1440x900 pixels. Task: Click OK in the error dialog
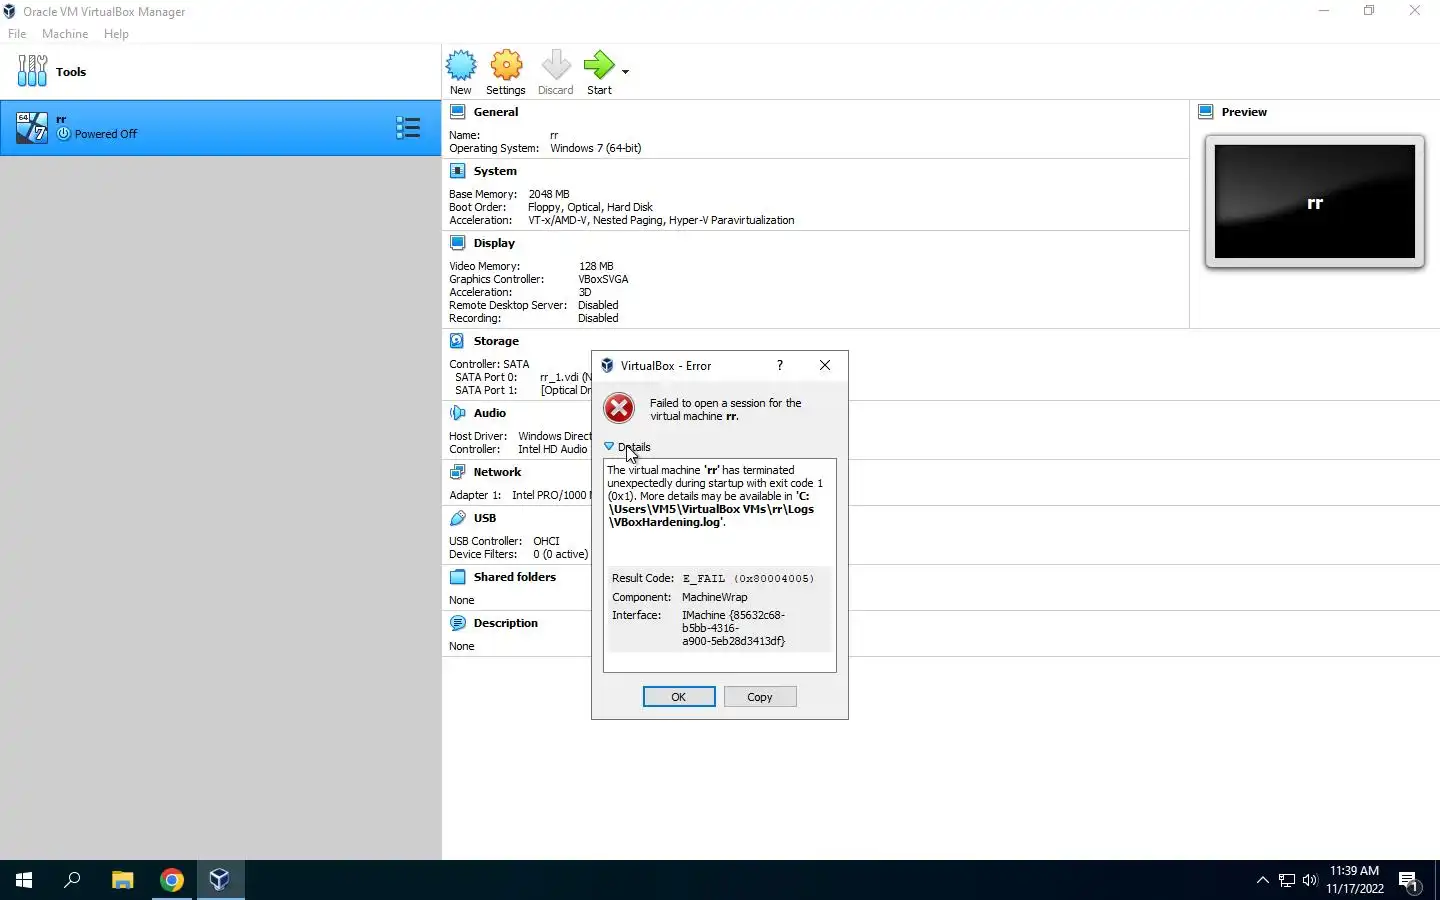[x=679, y=697]
